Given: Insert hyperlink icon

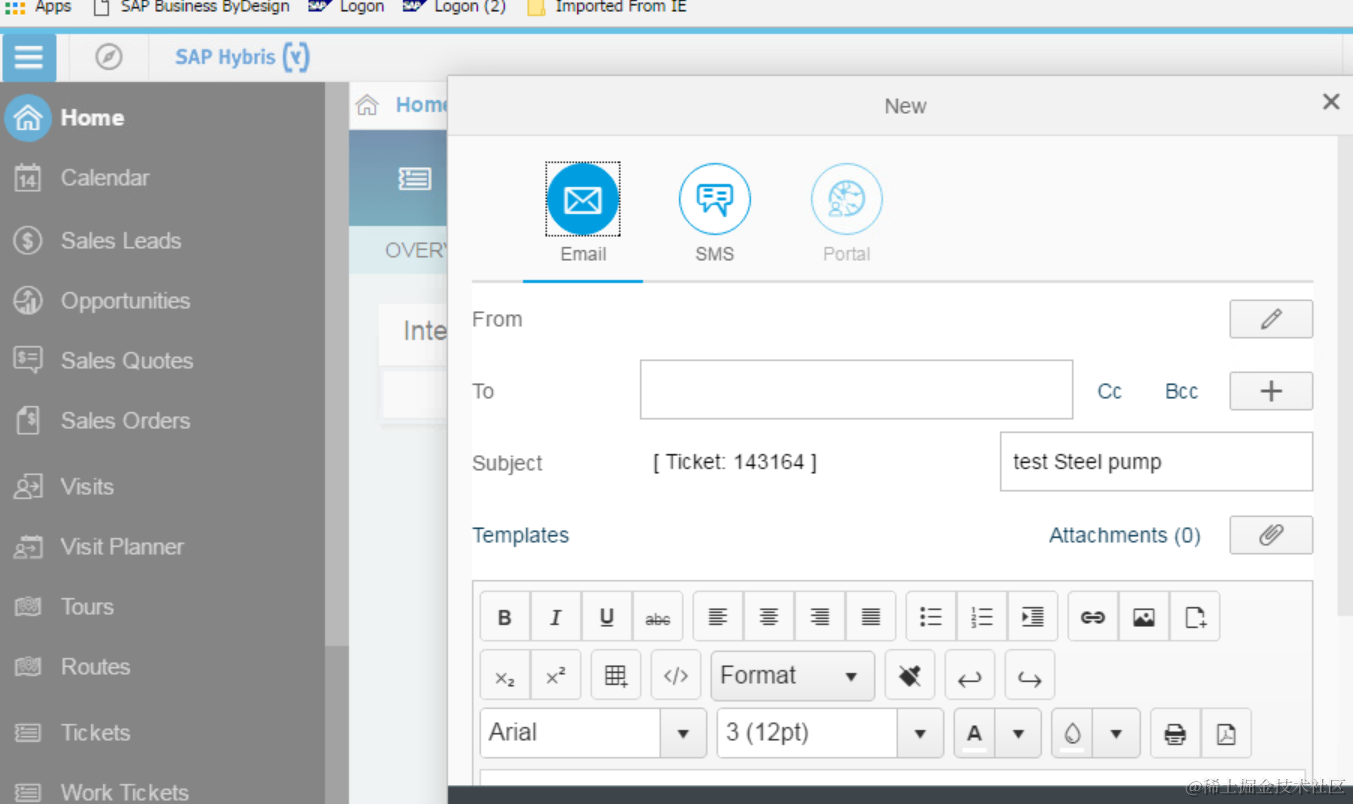Looking at the screenshot, I should [1093, 617].
